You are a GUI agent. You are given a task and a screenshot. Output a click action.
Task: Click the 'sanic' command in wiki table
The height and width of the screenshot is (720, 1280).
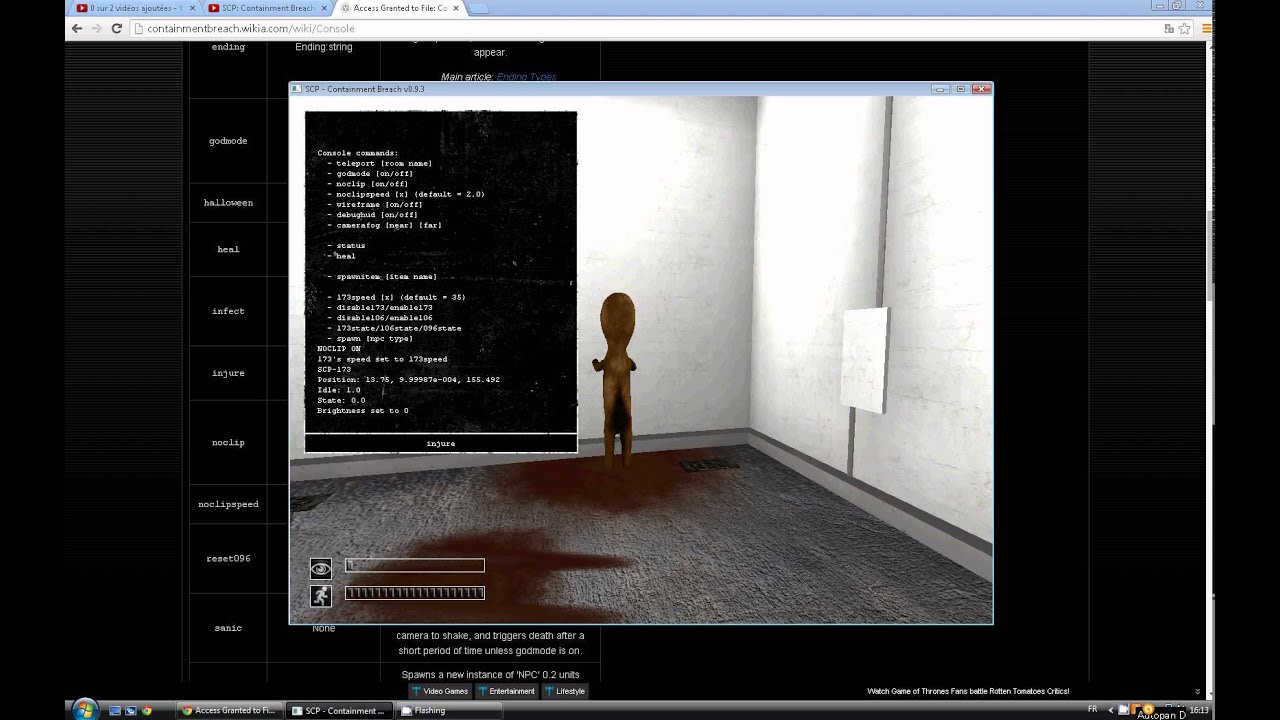[228, 628]
